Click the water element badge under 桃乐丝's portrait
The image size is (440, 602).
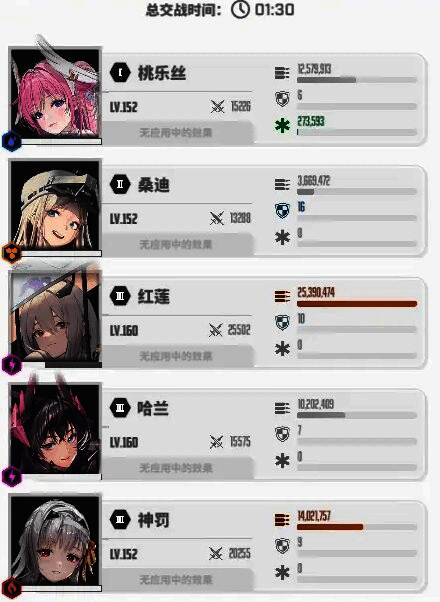coord(11,141)
